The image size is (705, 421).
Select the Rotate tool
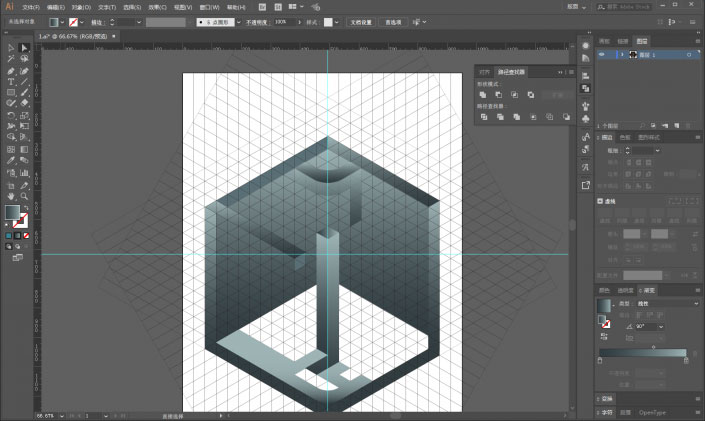click(11, 115)
